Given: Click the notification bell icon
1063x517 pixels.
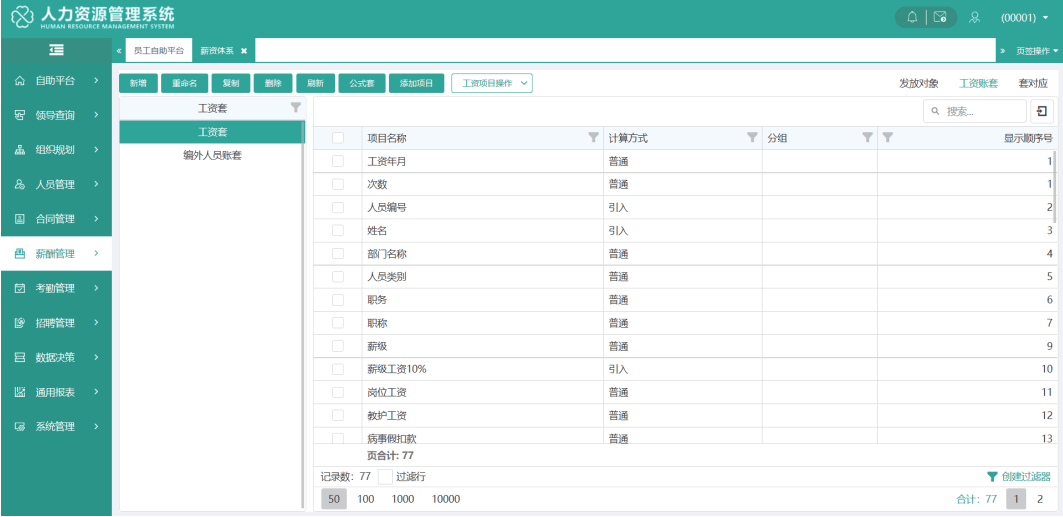Looking at the screenshot, I should point(912,17).
